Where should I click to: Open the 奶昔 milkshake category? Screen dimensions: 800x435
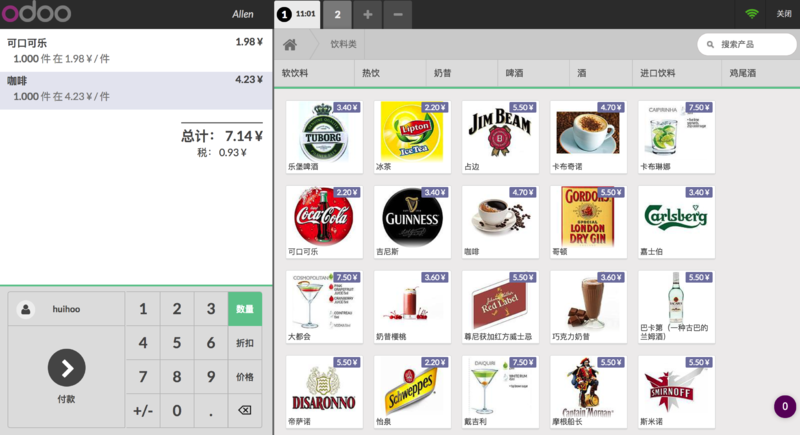click(x=462, y=73)
